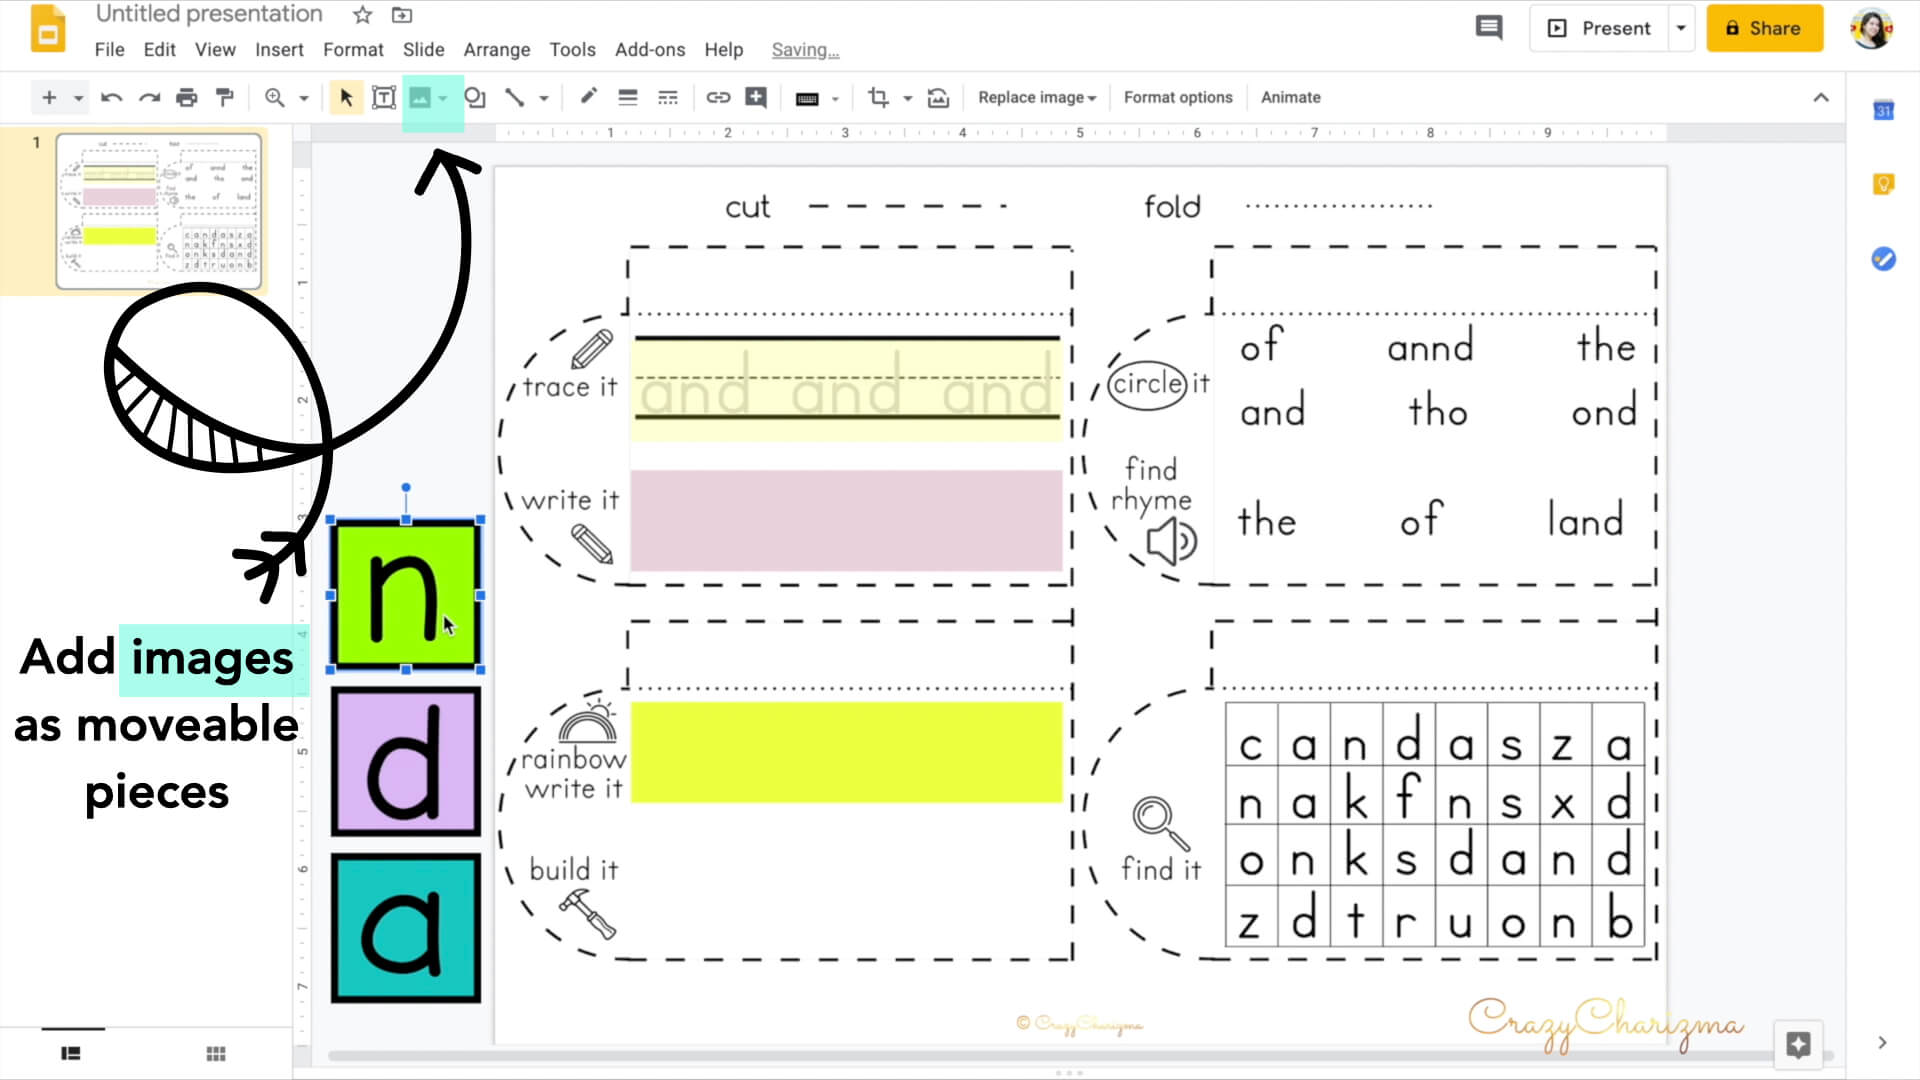This screenshot has width=1920, height=1080.
Task: Click the link insert icon in toolbar
Action: pyautogui.click(x=717, y=96)
